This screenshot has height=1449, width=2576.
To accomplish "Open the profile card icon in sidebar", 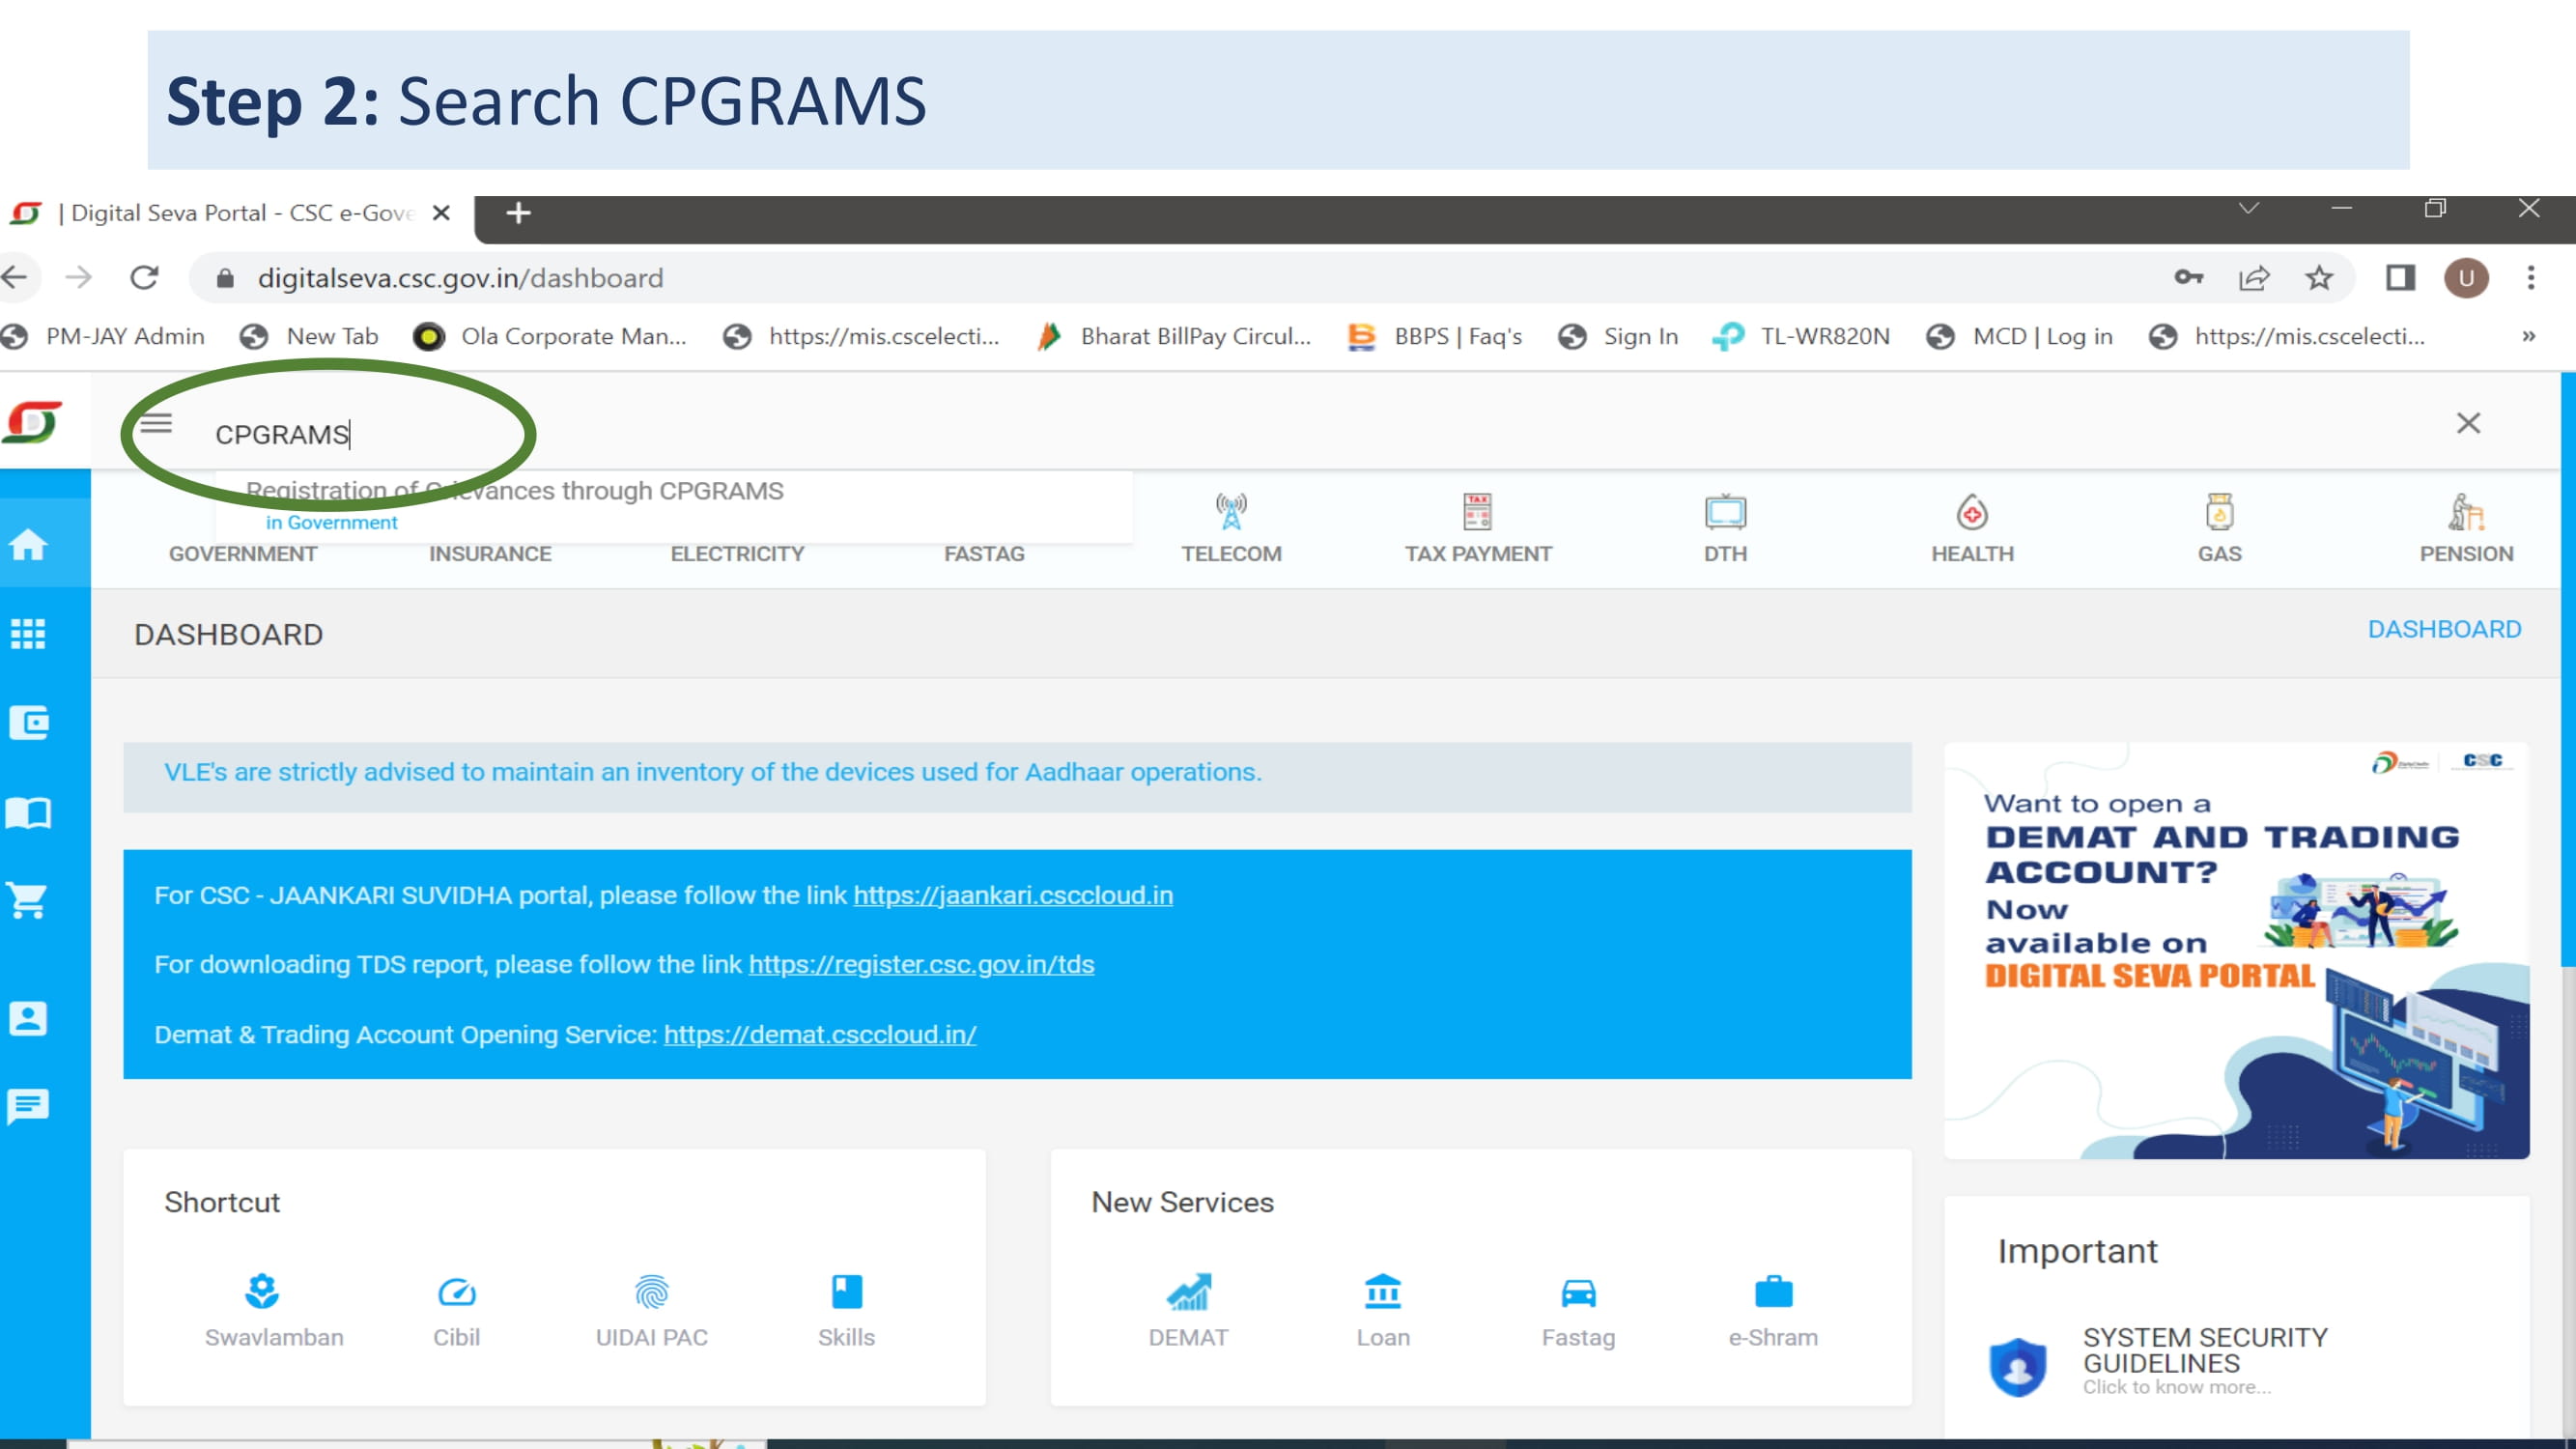I will coord(28,1018).
